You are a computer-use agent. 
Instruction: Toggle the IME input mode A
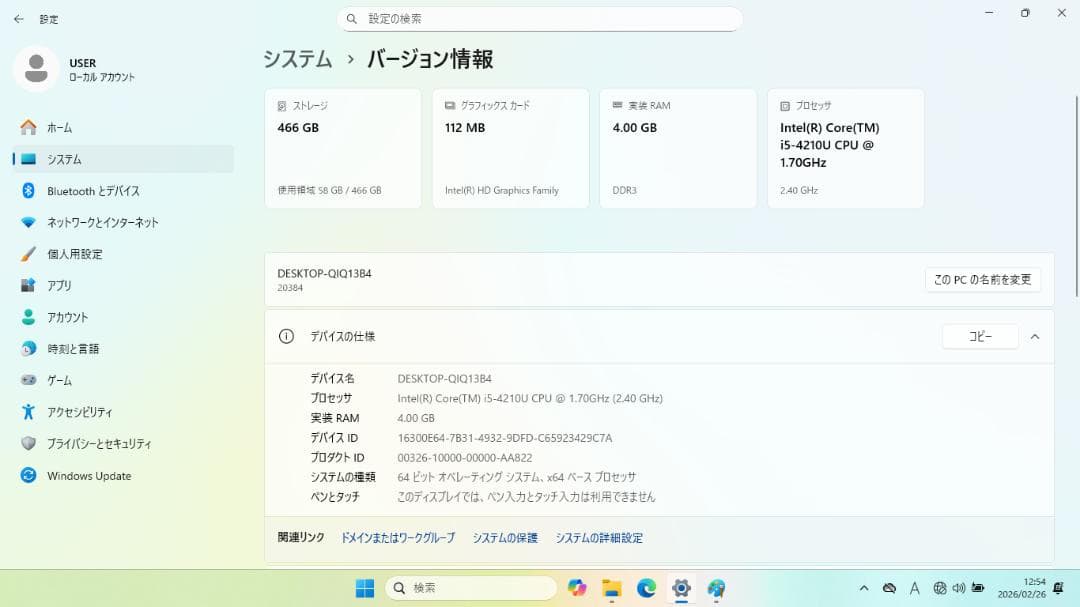[x=915, y=588]
